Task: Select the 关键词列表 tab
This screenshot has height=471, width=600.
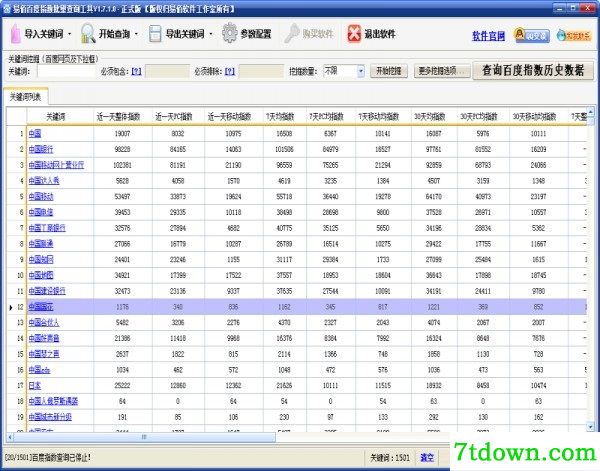Action: 25,97
